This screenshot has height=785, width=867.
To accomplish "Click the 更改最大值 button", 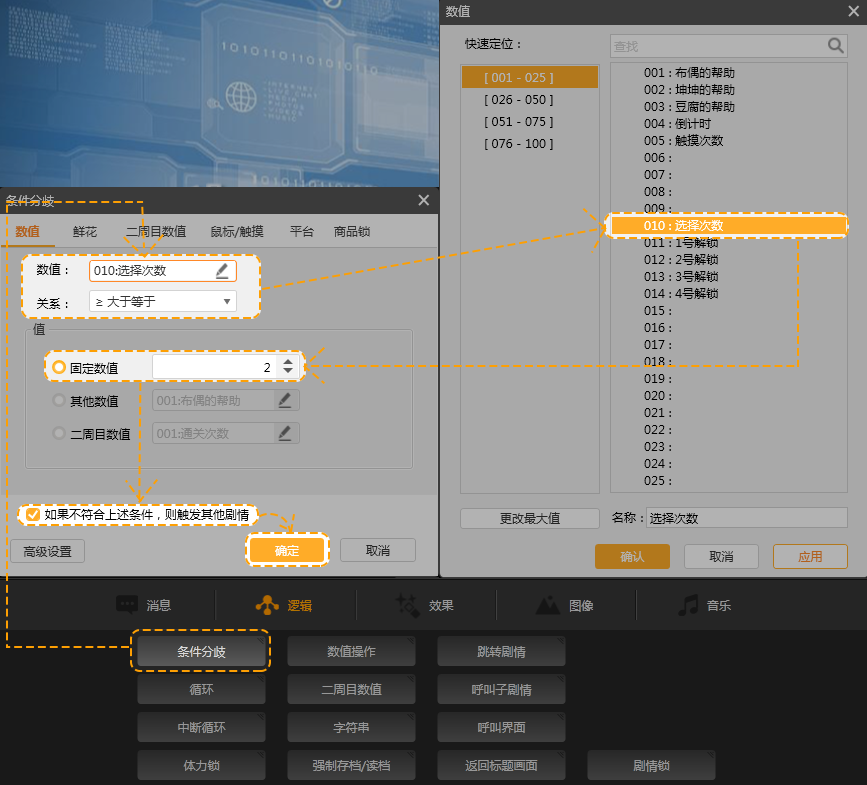I will point(529,518).
